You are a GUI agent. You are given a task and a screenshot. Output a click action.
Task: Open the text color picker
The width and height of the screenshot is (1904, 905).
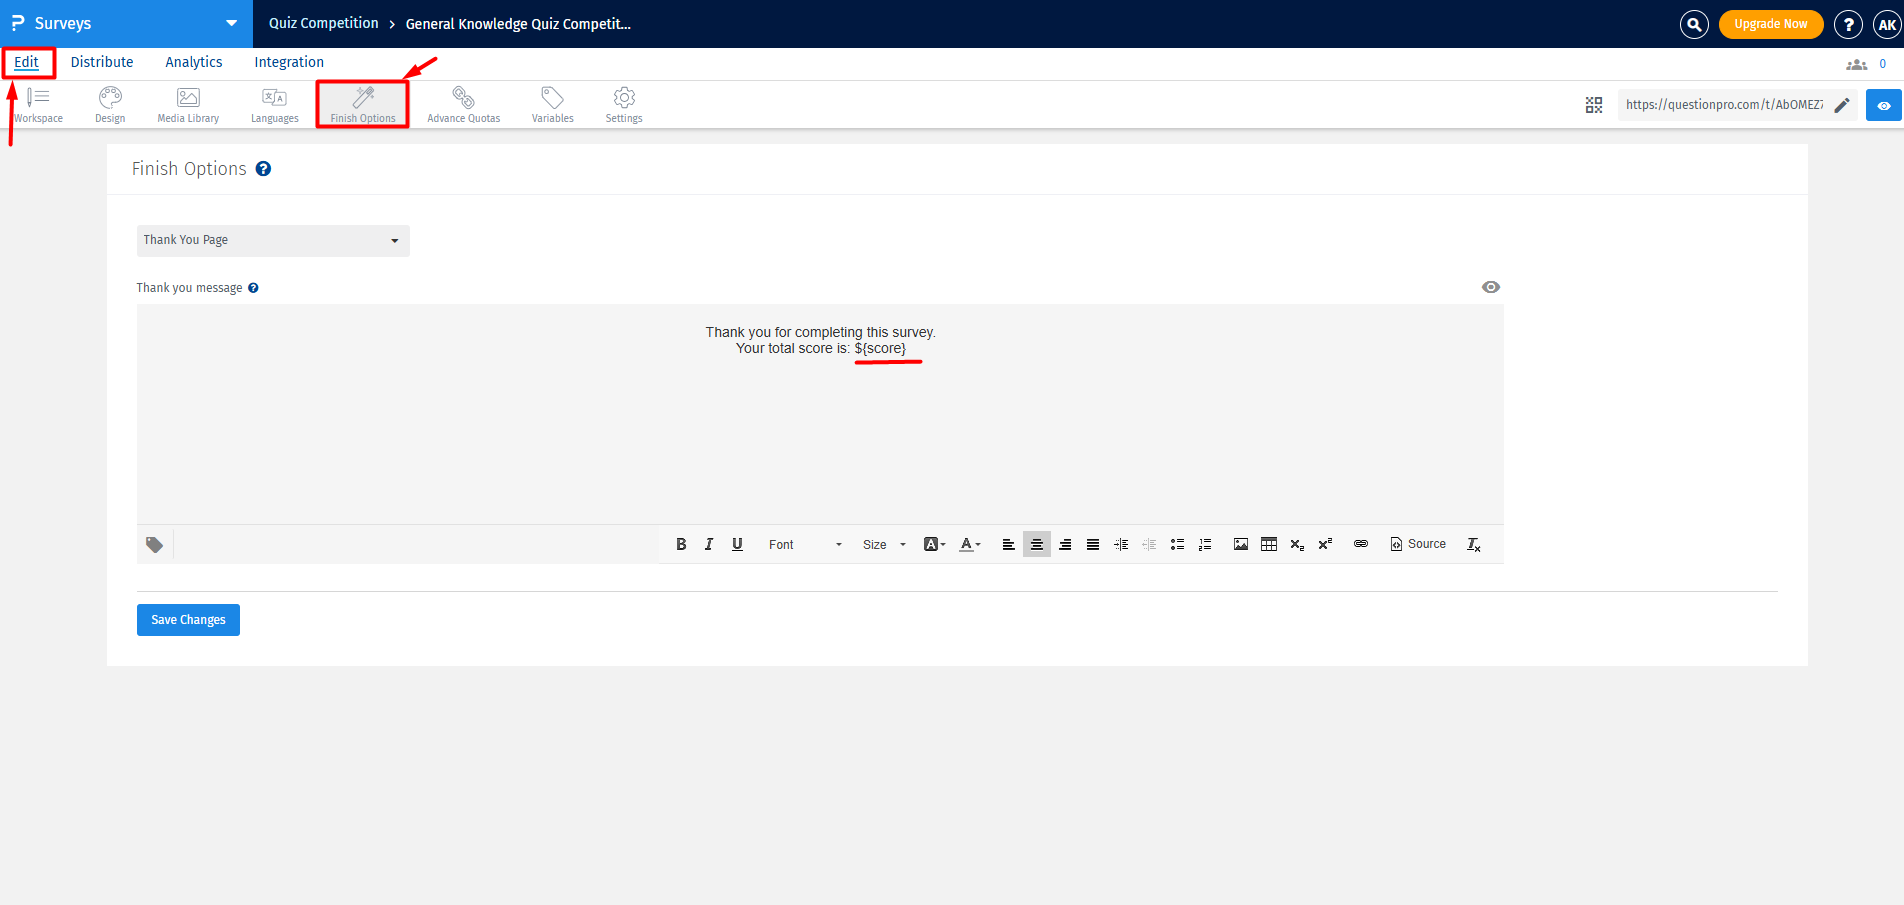(x=967, y=544)
